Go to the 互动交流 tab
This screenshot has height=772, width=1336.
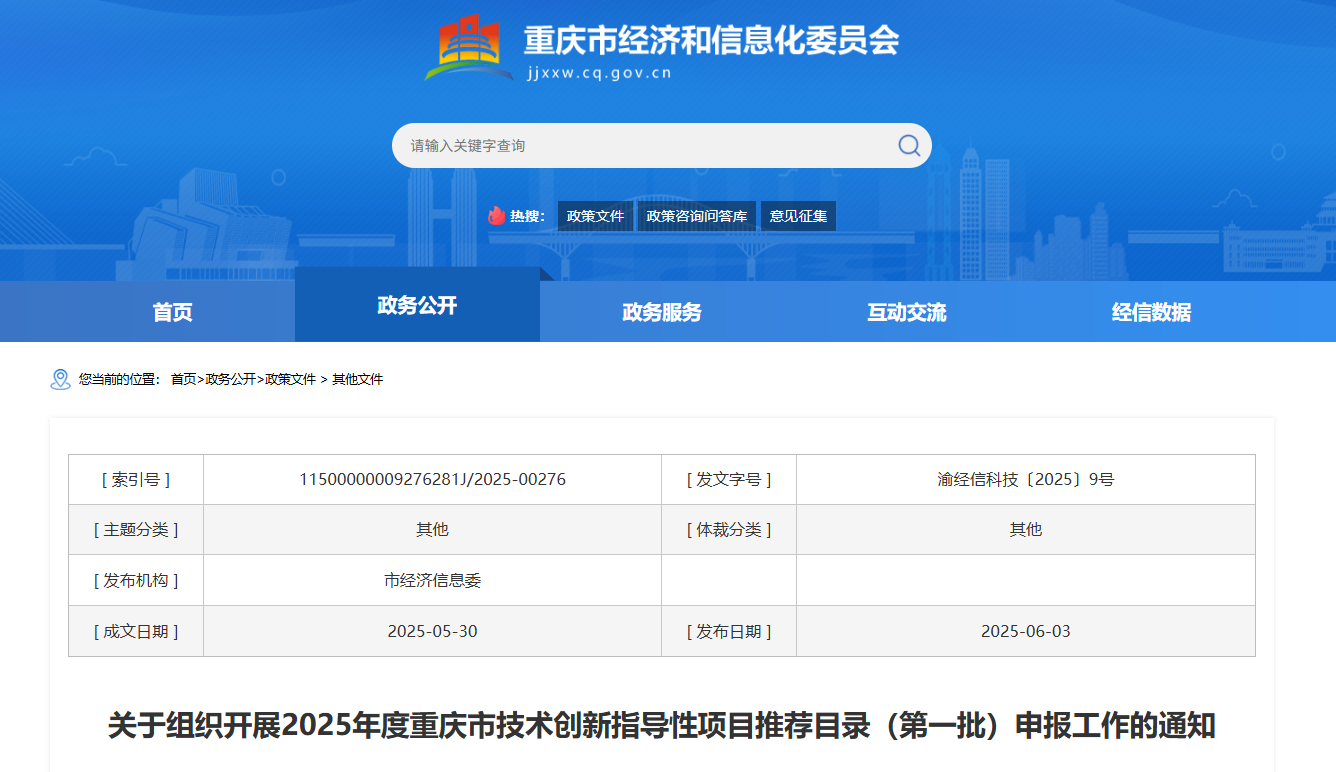[907, 312]
